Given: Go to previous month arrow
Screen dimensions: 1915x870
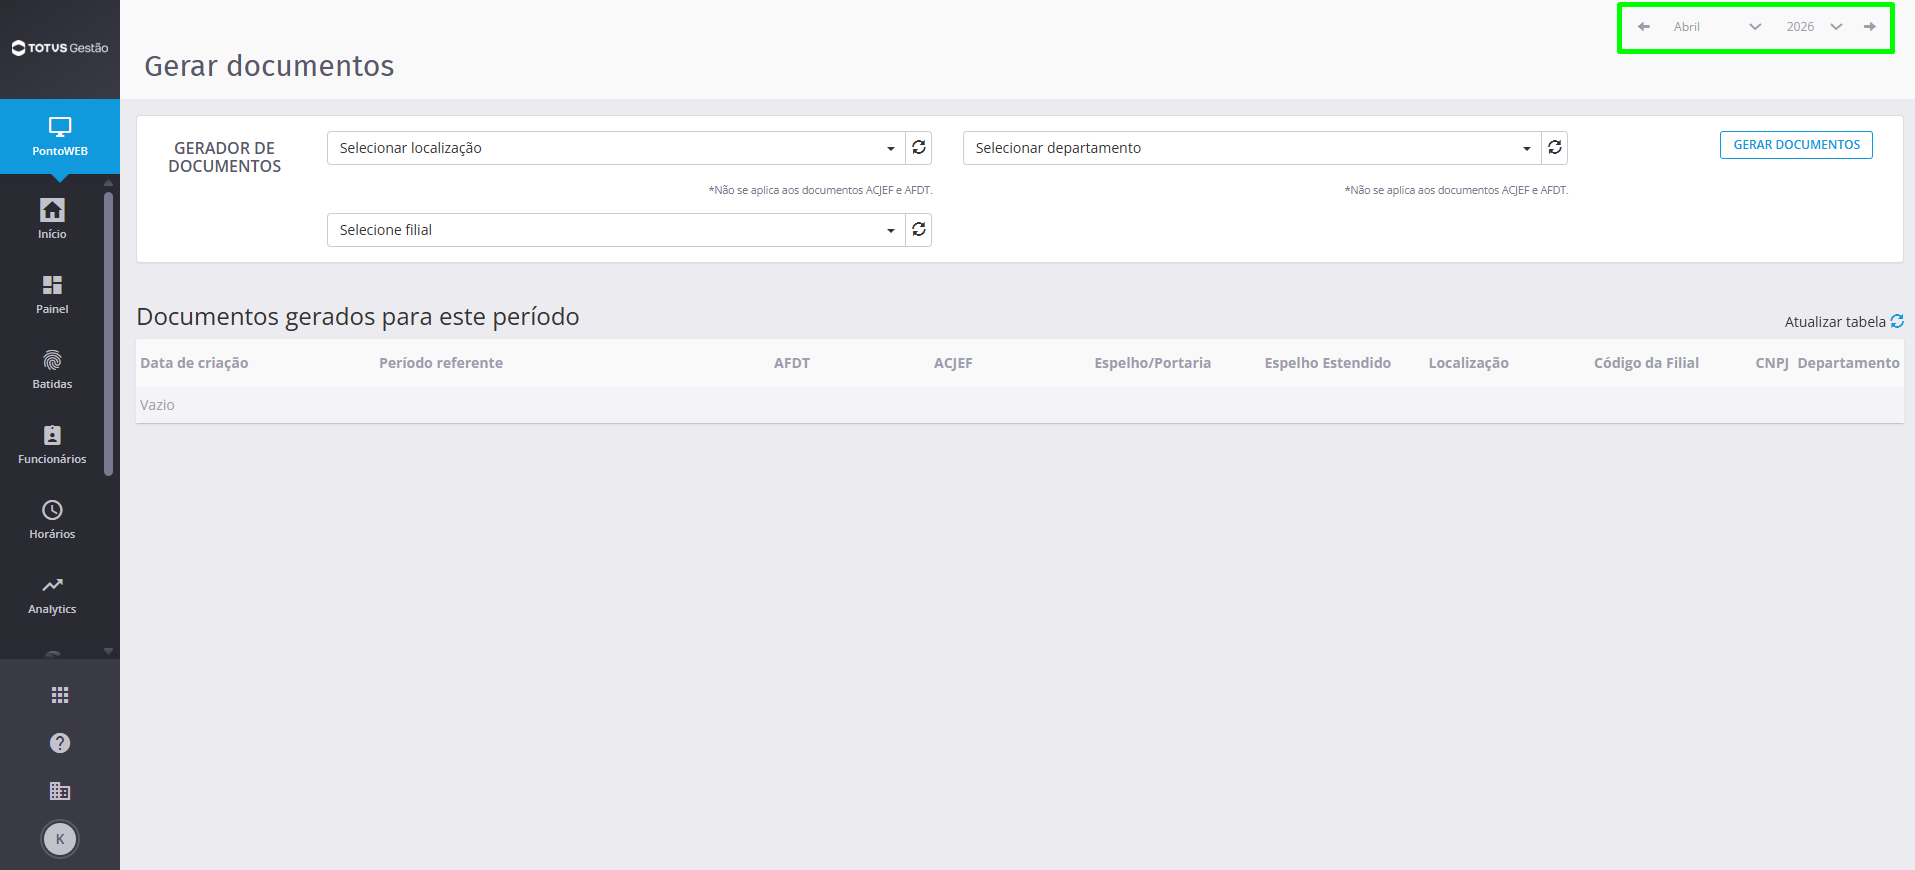Looking at the screenshot, I should click(1644, 27).
